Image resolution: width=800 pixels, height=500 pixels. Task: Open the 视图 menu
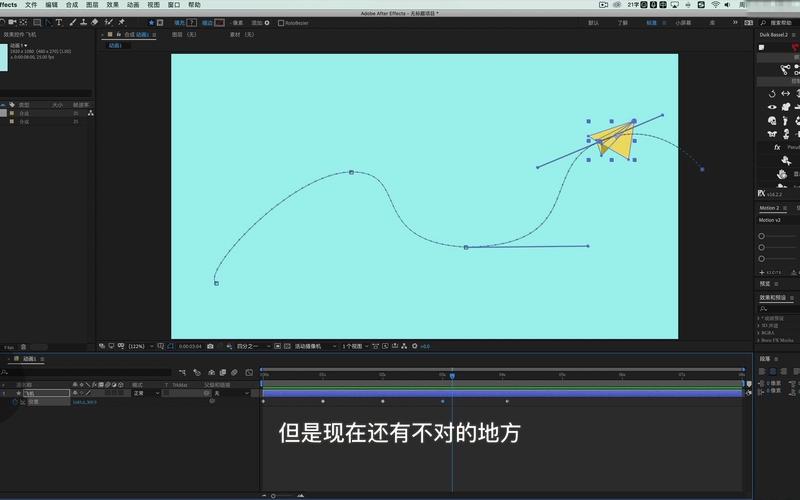[154, 5]
